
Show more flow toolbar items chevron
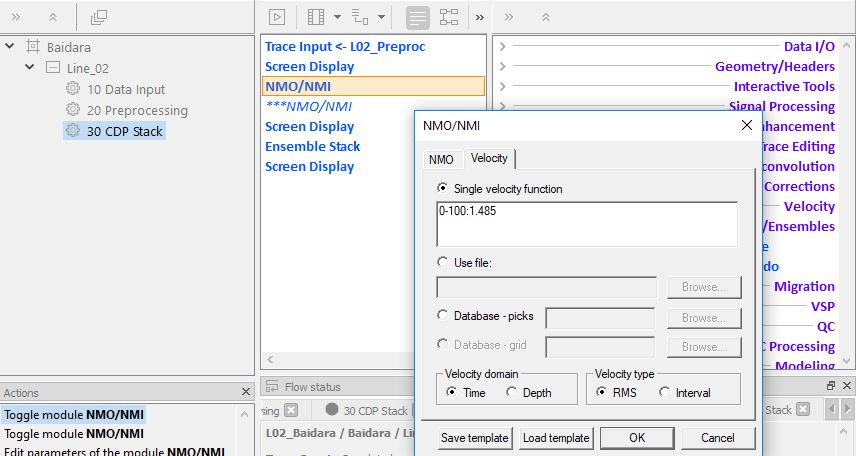(480, 17)
